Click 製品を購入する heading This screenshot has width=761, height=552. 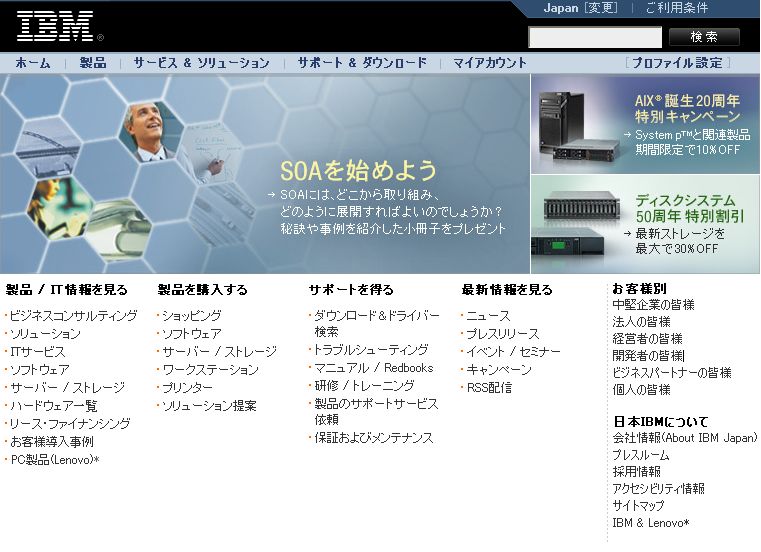click(x=203, y=290)
